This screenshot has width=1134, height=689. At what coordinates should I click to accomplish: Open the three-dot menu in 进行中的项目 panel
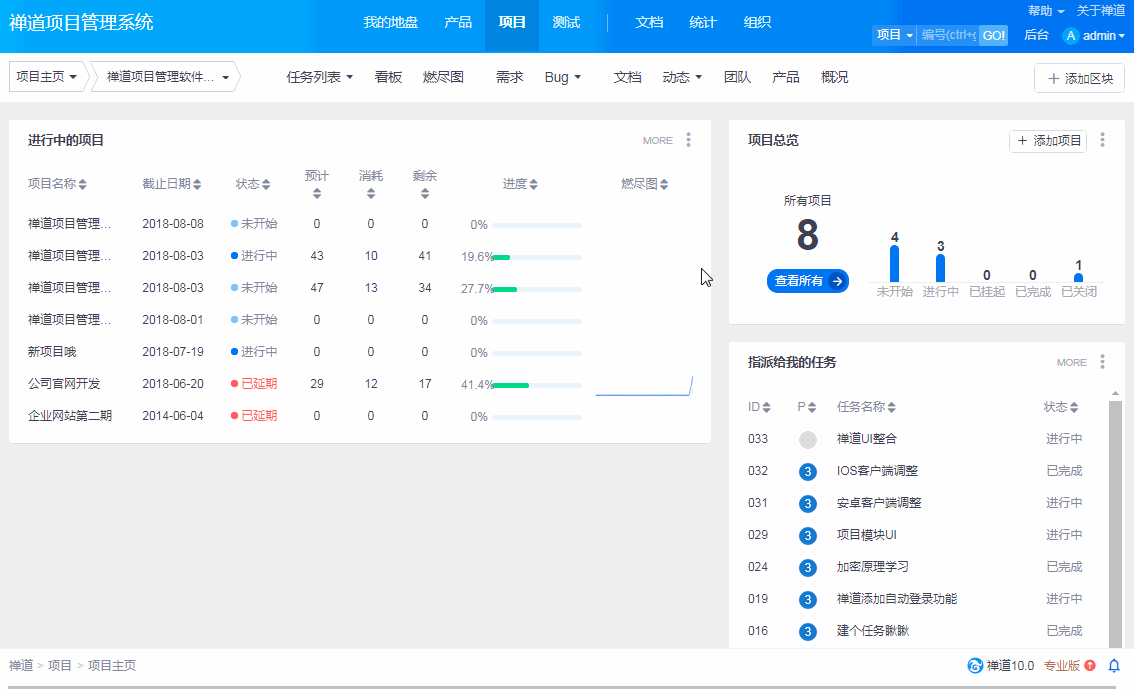(x=688, y=140)
